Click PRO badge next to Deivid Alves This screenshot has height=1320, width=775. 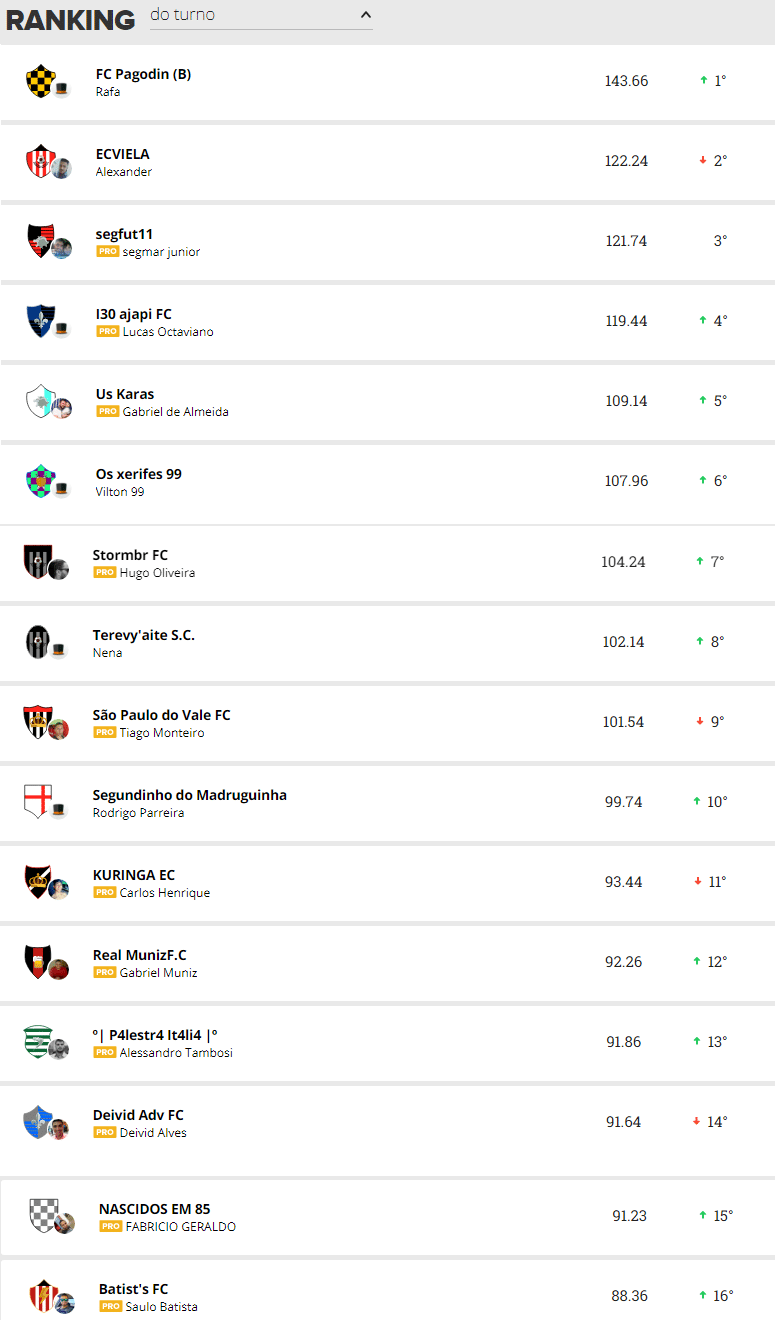104,1133
